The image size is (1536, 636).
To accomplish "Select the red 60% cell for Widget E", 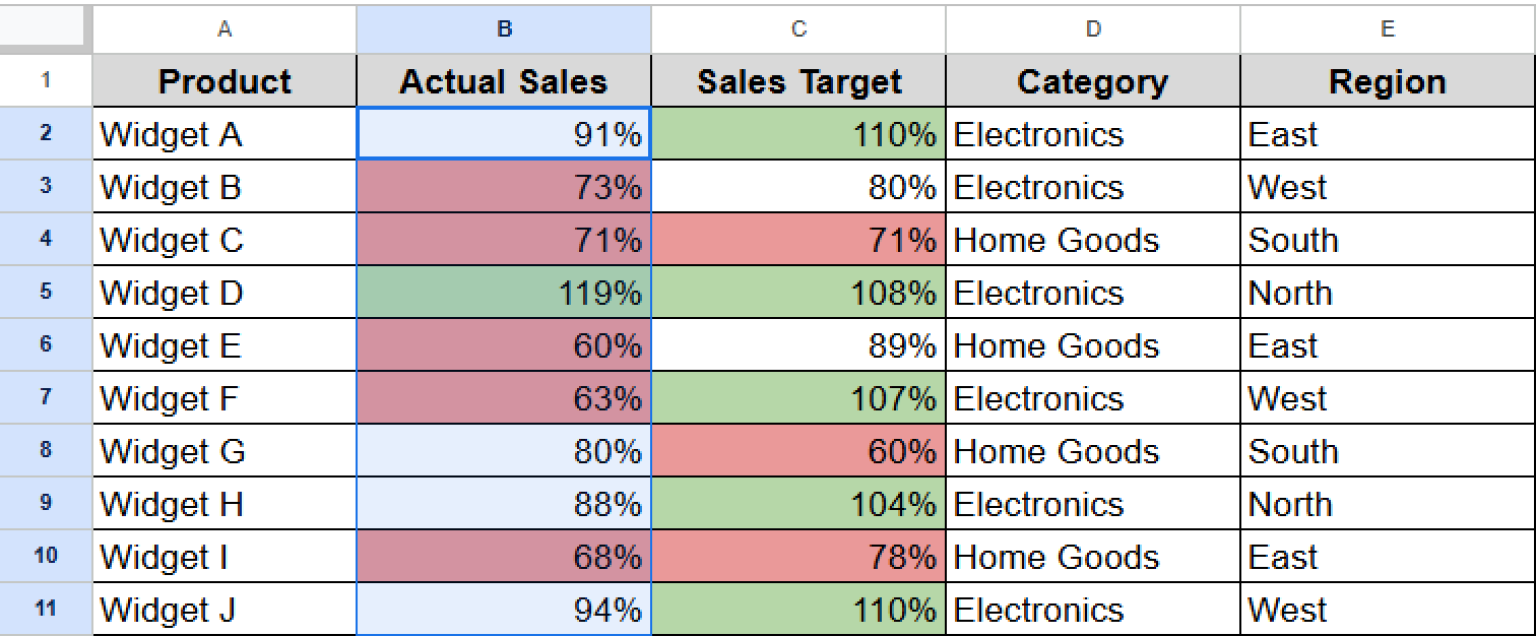I will tap(503, 345).
